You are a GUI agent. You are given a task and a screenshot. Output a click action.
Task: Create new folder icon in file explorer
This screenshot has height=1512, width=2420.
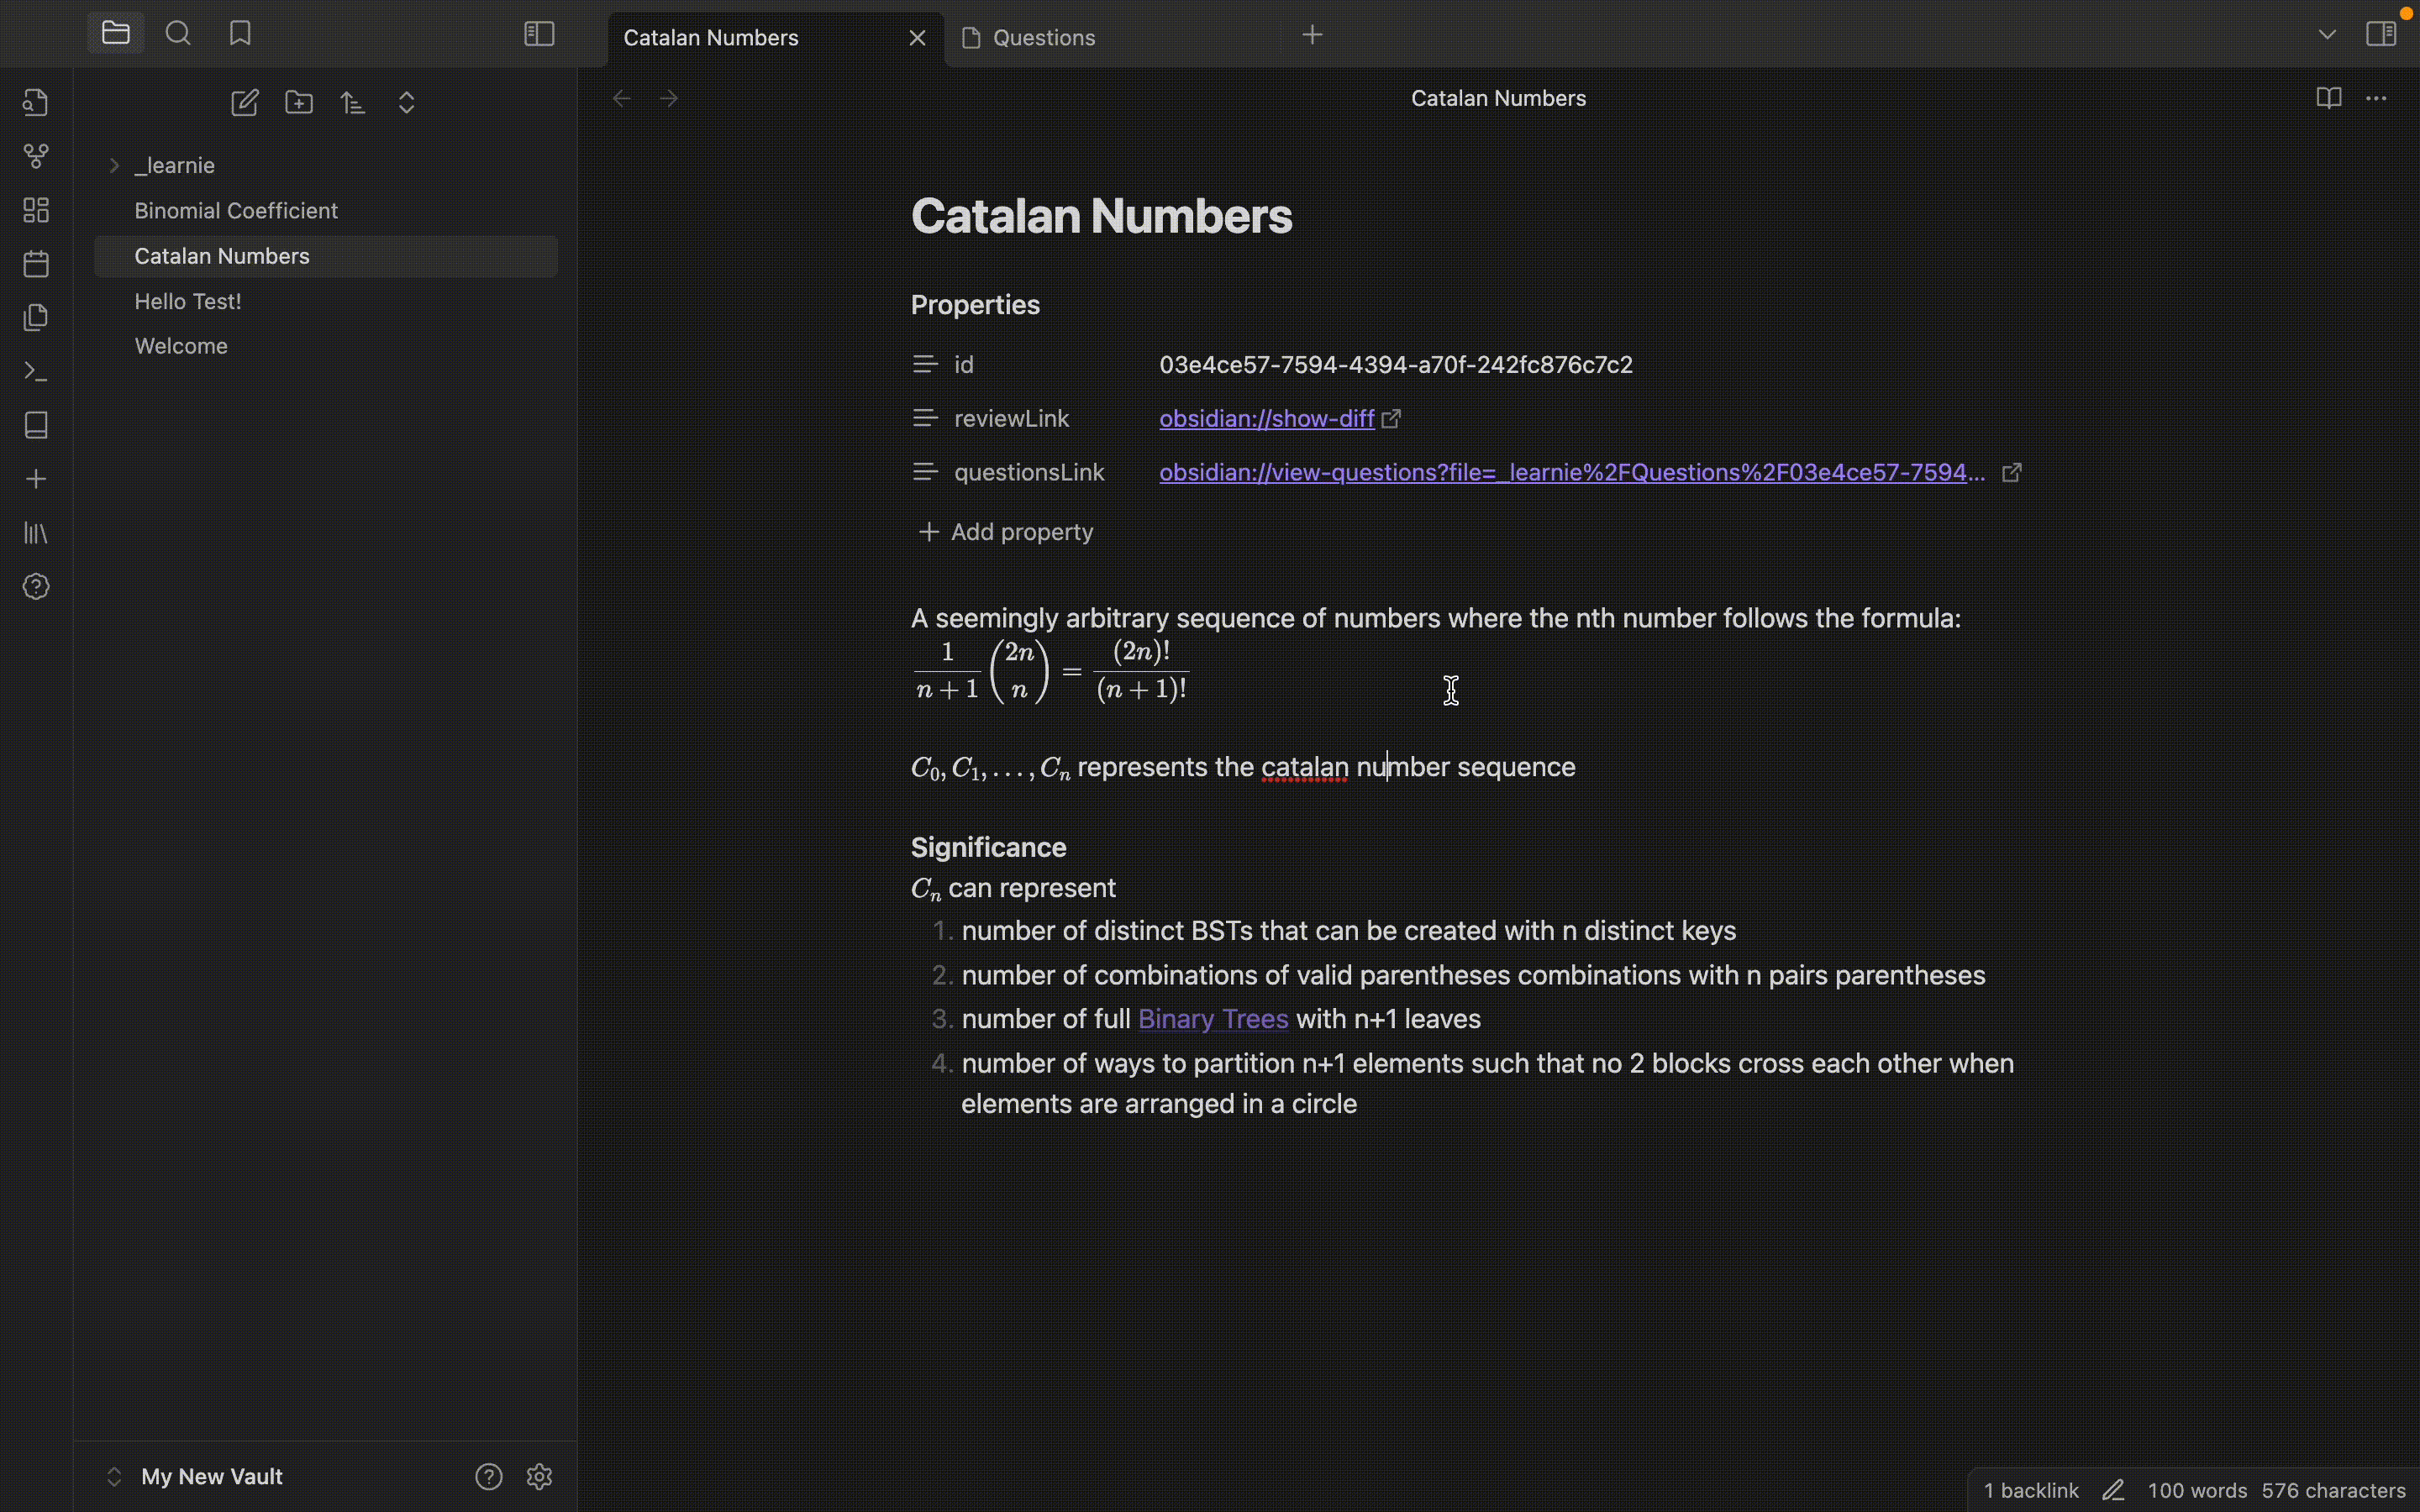(x=299, y=103)
